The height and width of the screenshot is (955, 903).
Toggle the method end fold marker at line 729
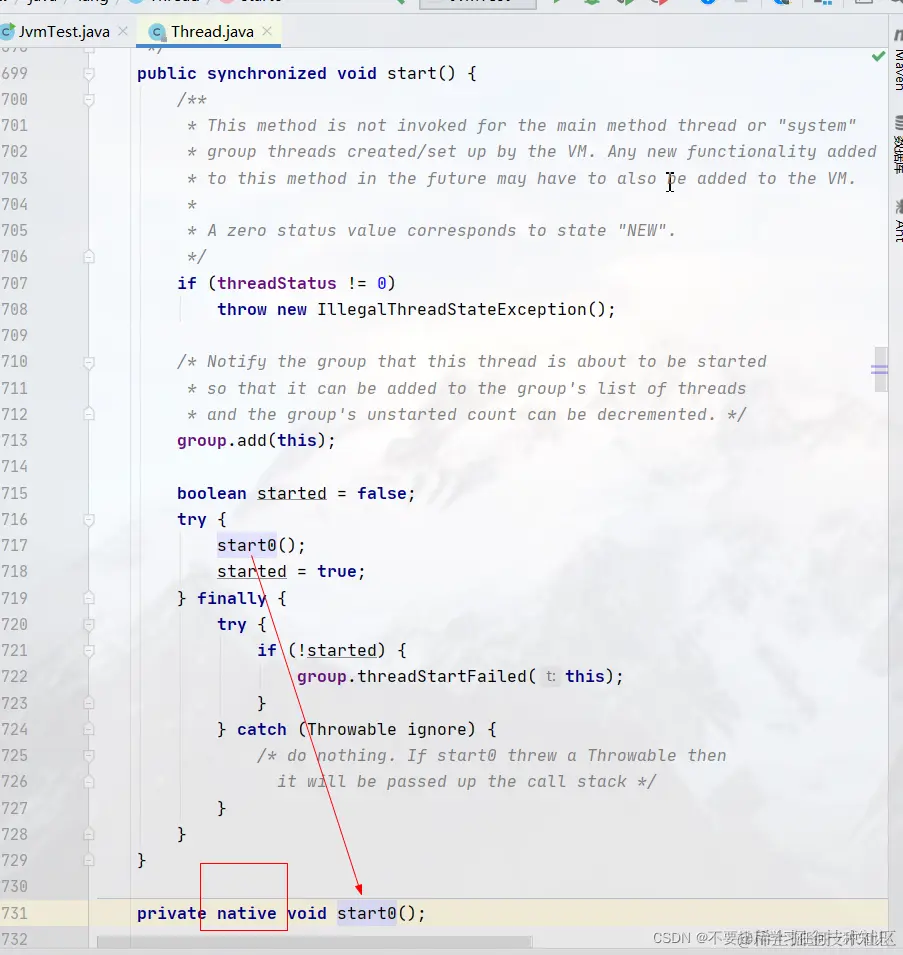tap(89, 861)
